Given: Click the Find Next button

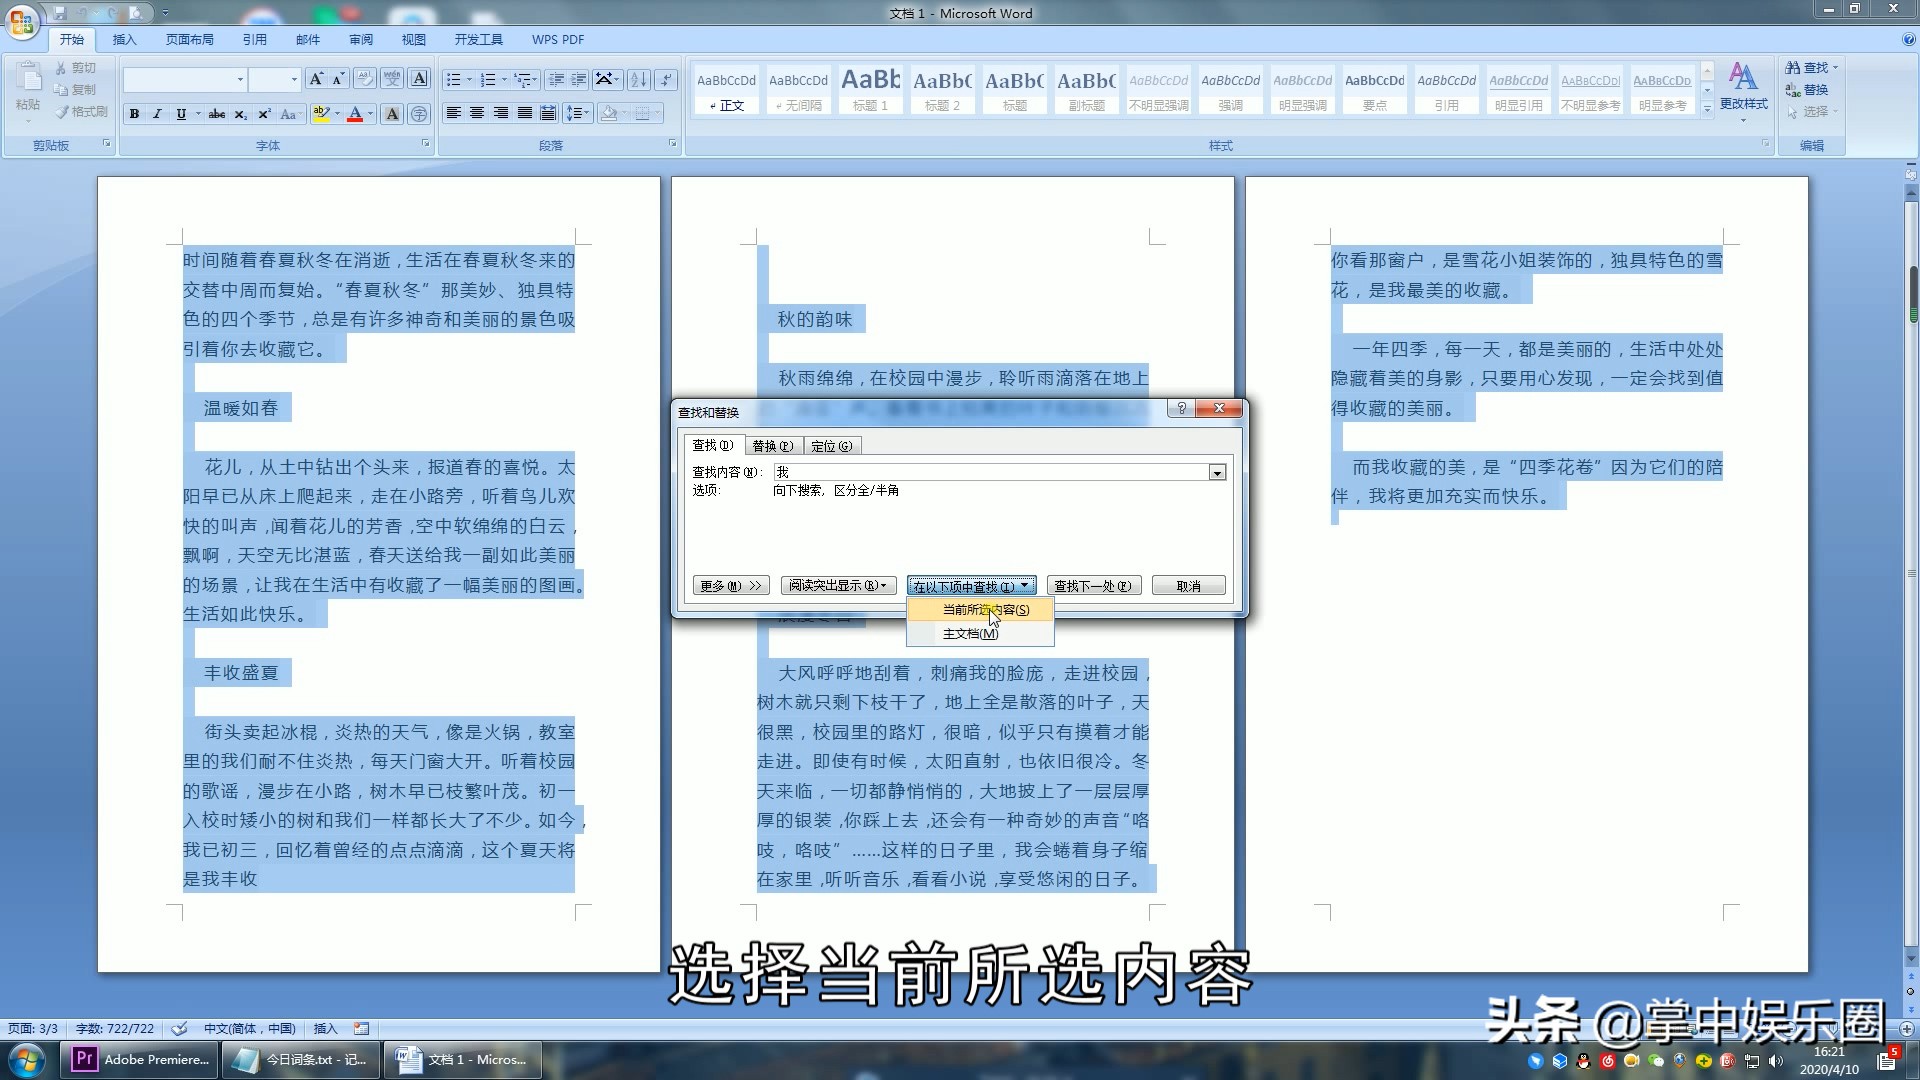Looking at the screenshot, I should coord(1093,586).
